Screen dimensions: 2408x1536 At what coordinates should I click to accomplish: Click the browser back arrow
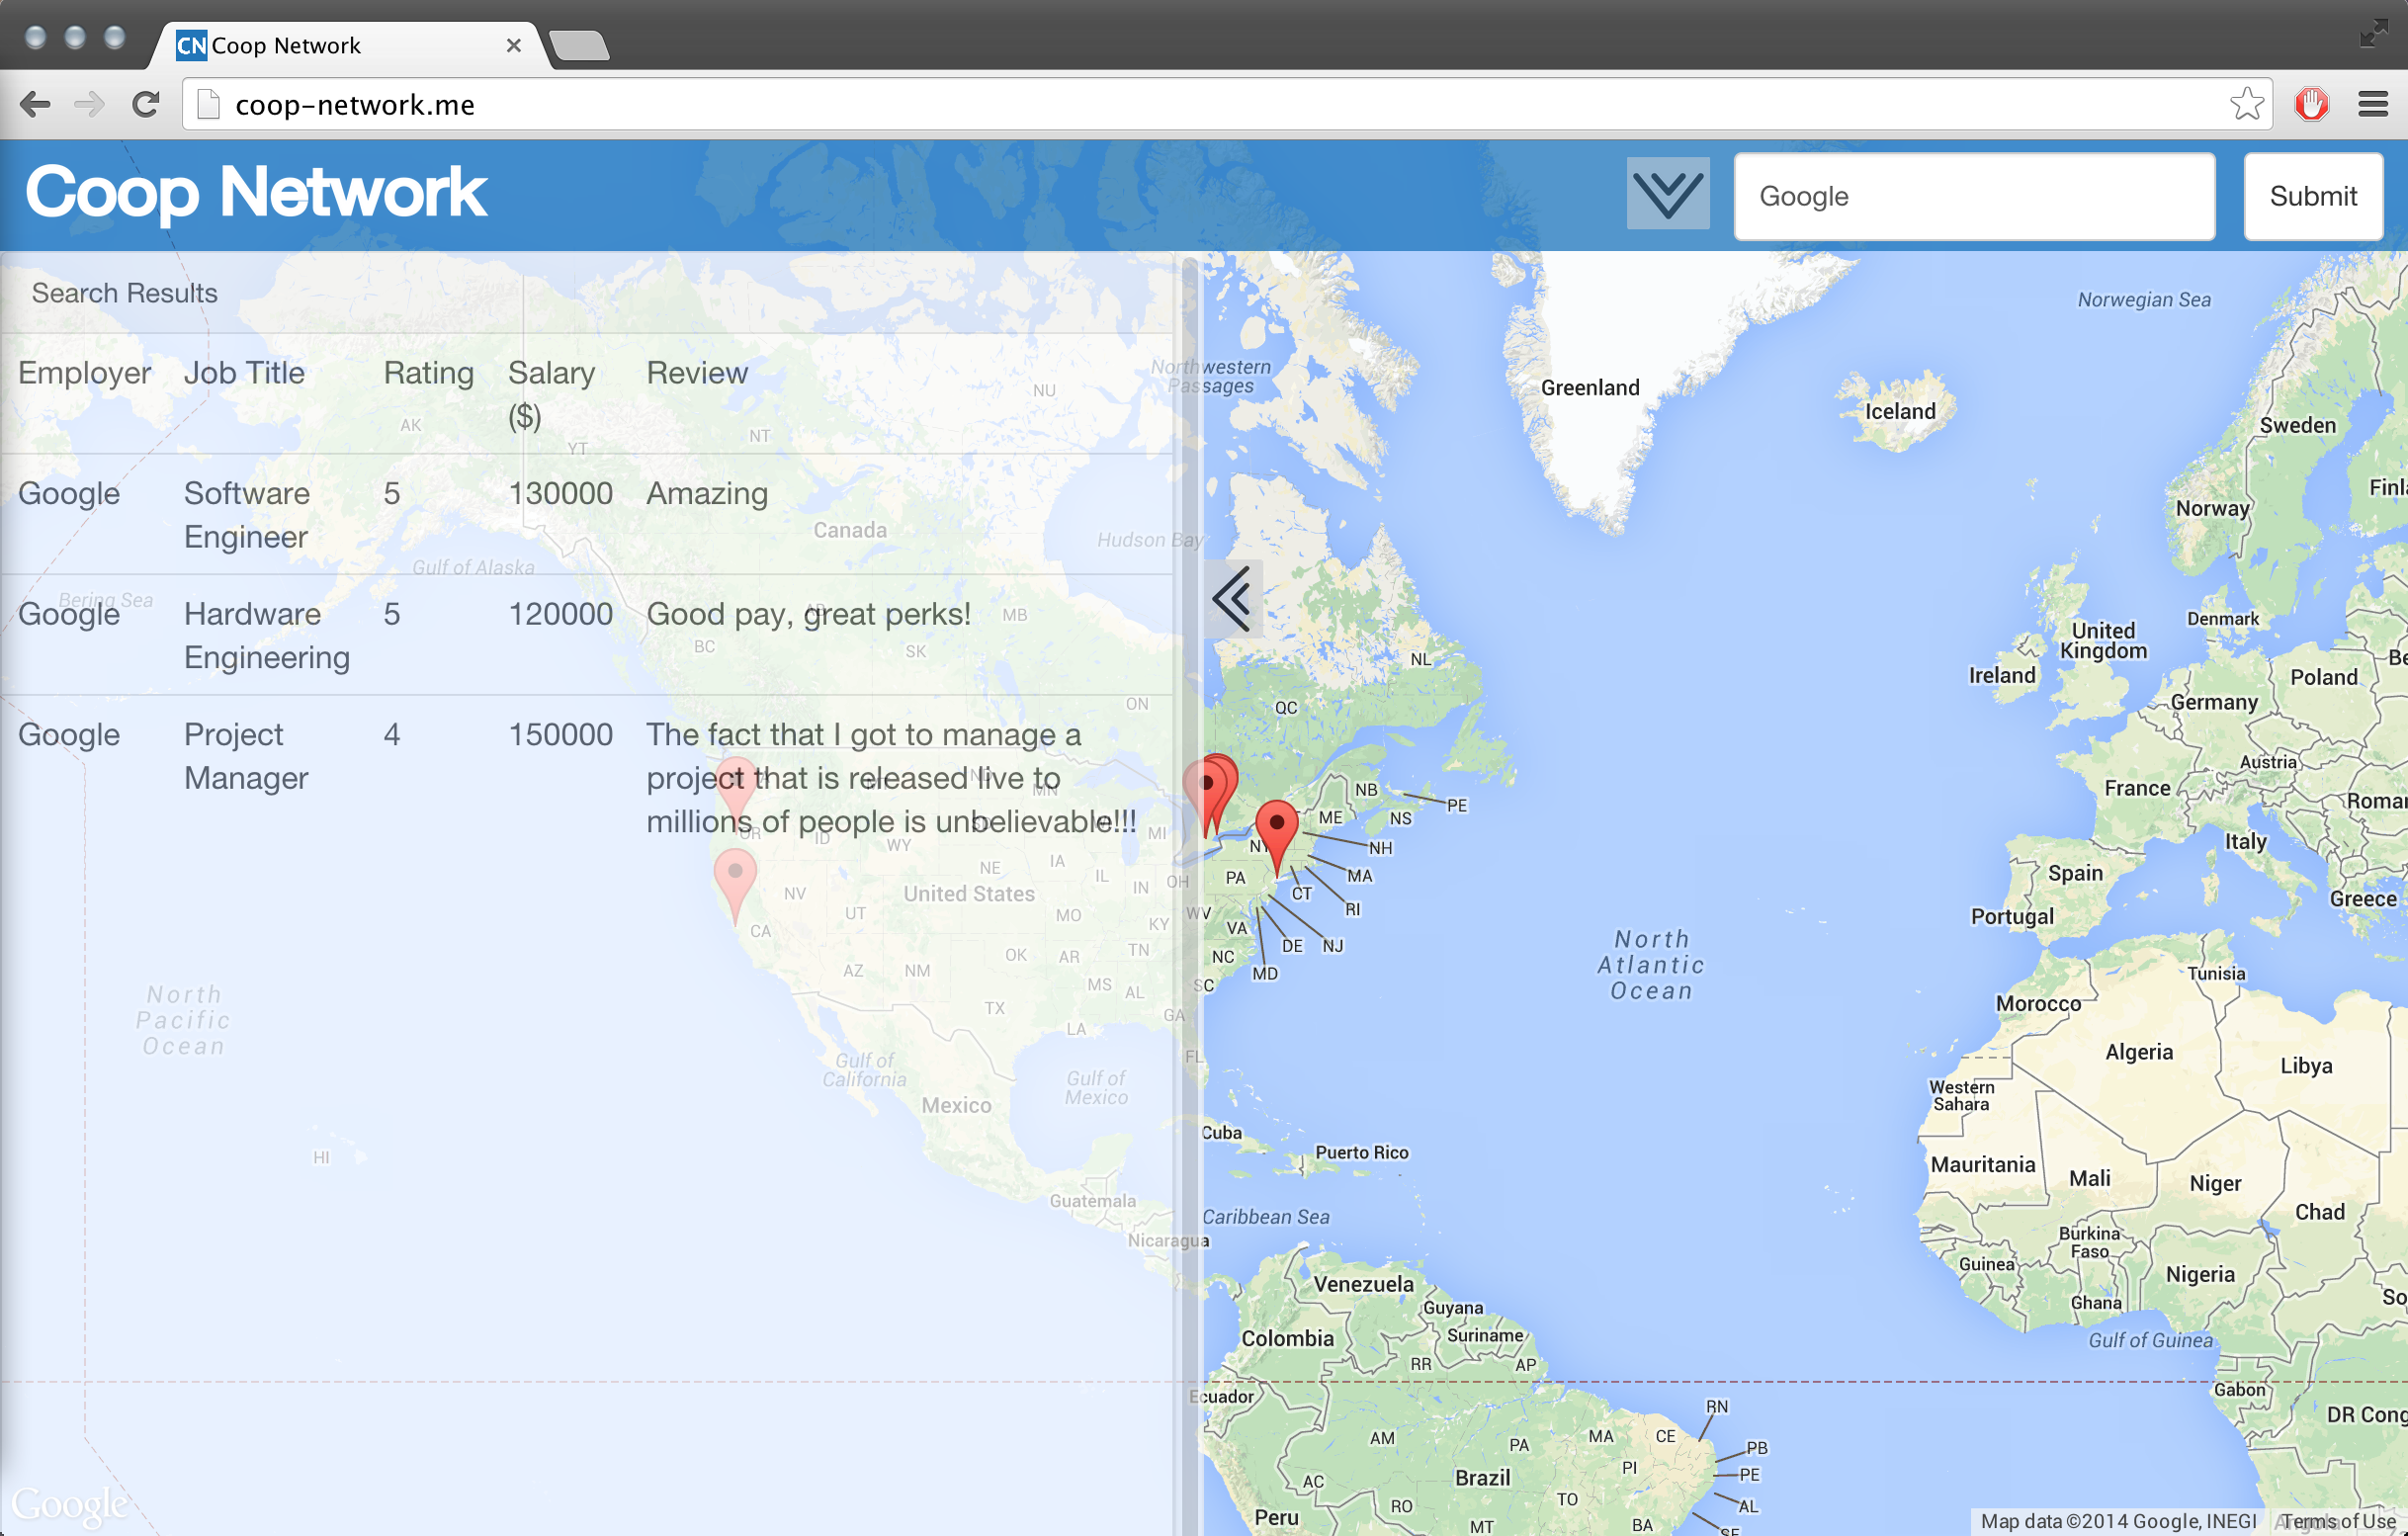click(x=35, y=104)
